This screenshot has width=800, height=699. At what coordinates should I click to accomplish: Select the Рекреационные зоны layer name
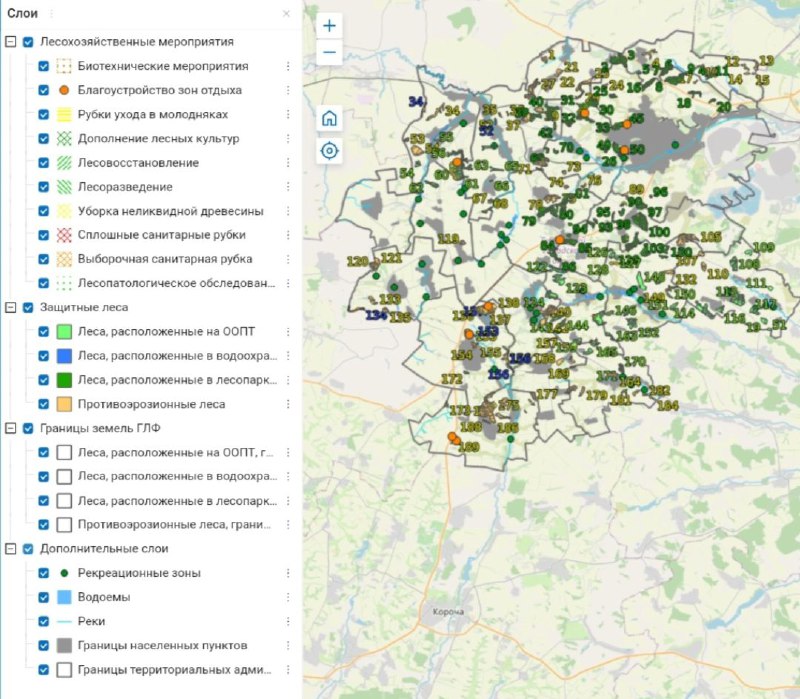139,573
